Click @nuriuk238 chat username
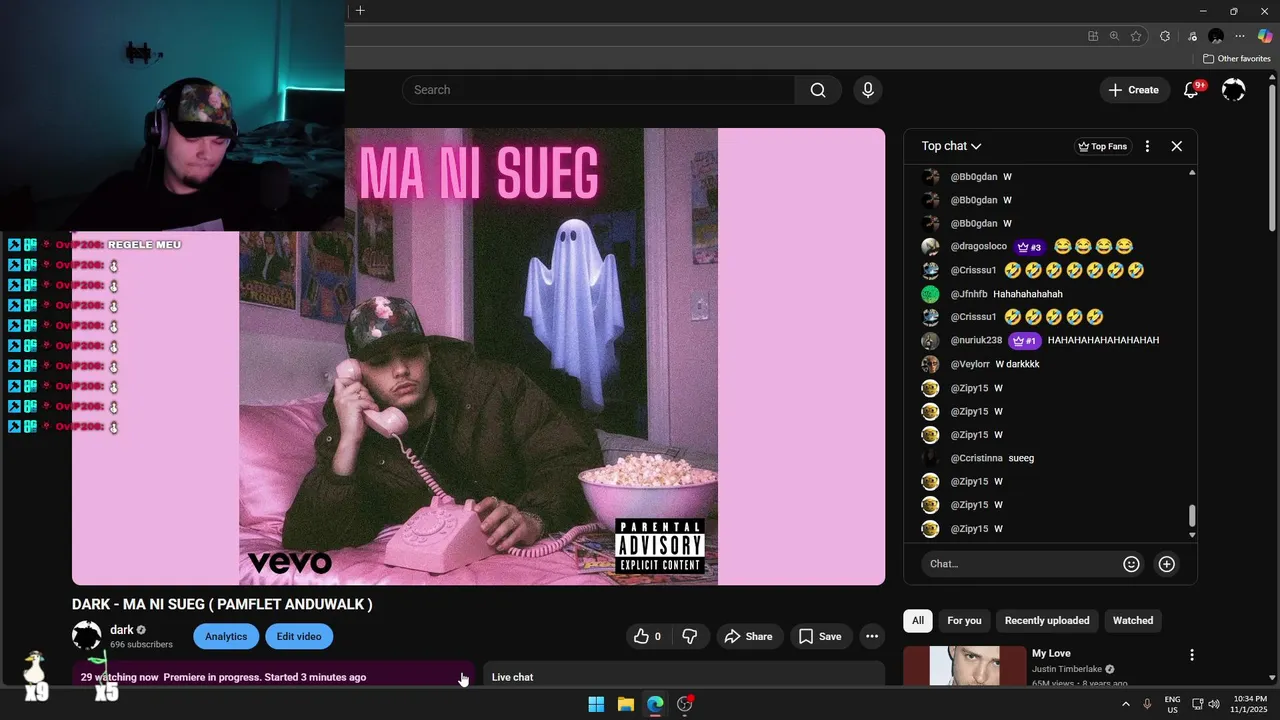The image size is (1280, 720). click(x=976, y=340)
